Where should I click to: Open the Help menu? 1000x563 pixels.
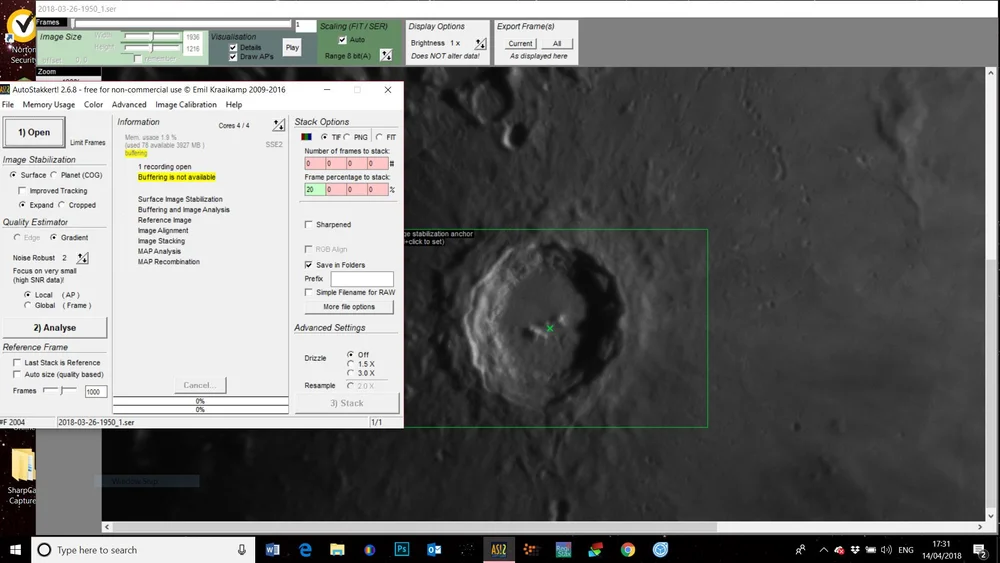click(234, 105)
